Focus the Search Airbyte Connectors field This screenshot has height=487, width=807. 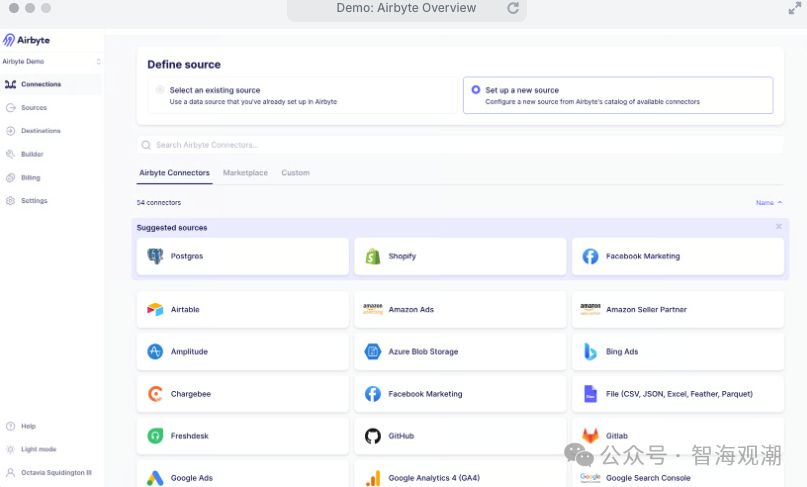pyautogui.click(x=460, y=145)
